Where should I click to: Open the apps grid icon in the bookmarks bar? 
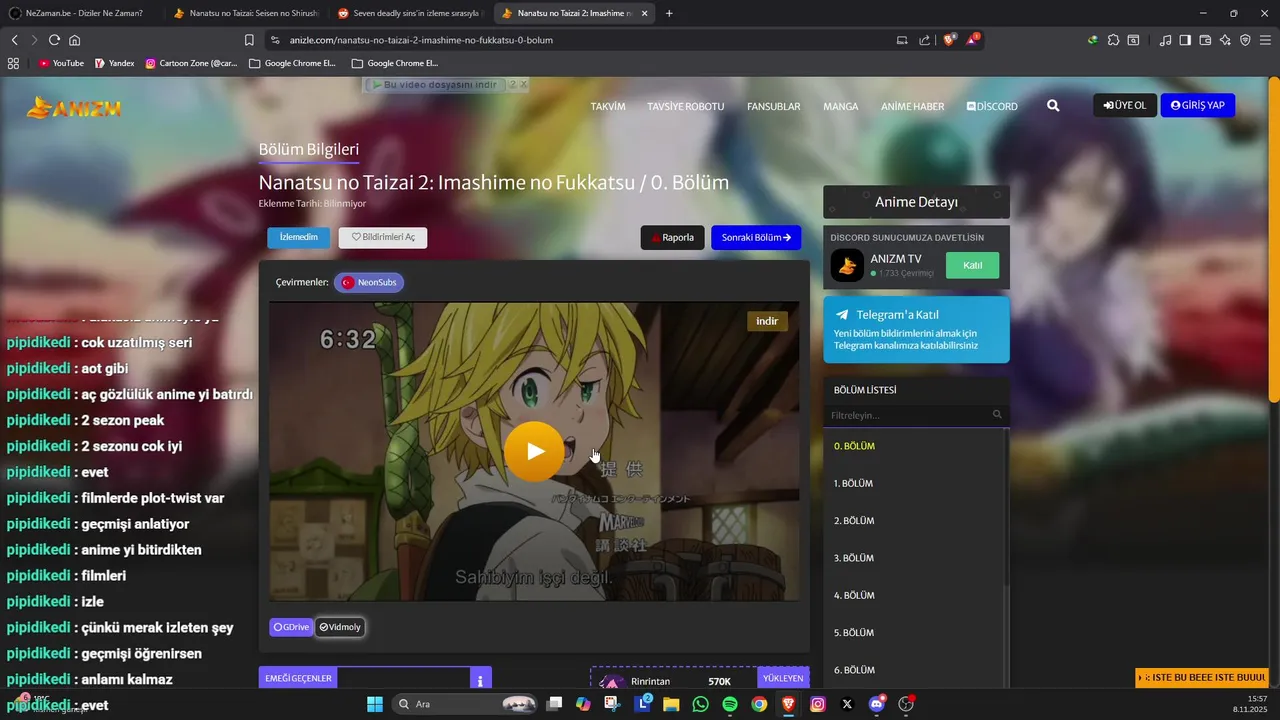(13, 63)
